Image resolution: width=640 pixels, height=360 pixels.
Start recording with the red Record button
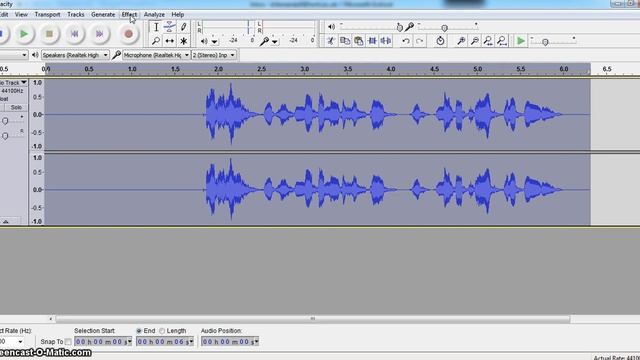click(128, 34)
